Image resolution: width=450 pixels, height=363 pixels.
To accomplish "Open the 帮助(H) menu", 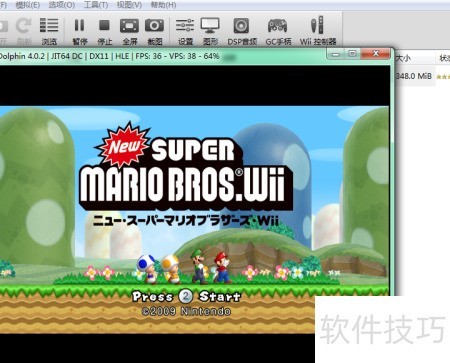I will [x=163, y=5].
